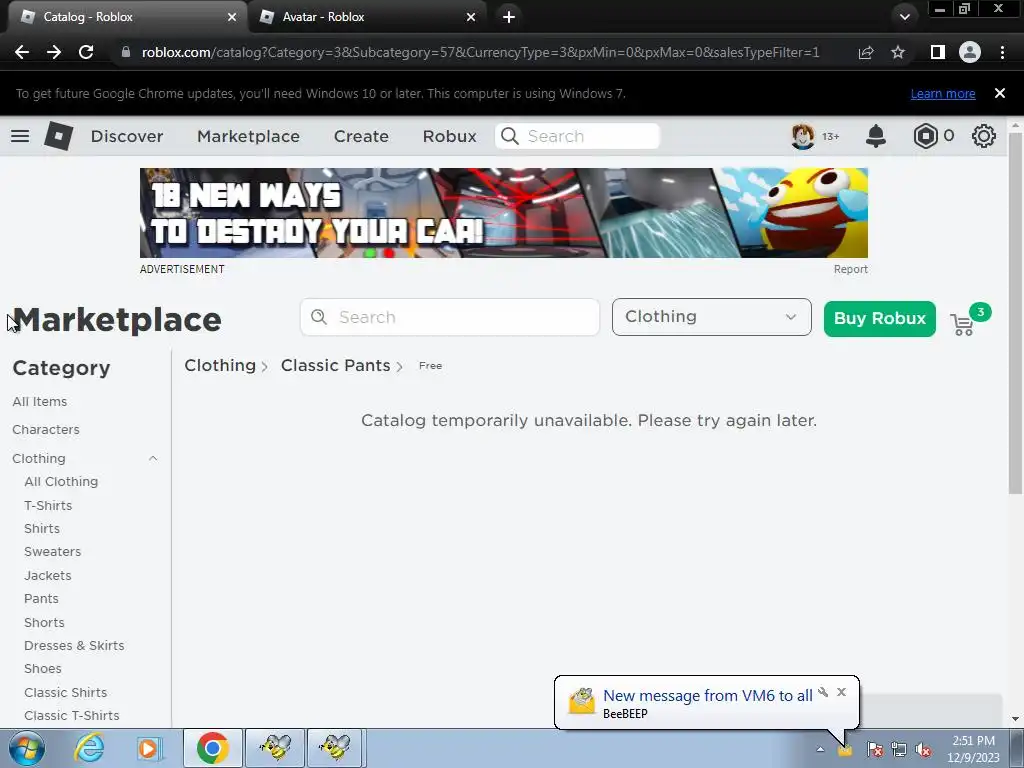Open the tab search dropdown arrow
This screenshot has width=1024, height=768.
904,17
